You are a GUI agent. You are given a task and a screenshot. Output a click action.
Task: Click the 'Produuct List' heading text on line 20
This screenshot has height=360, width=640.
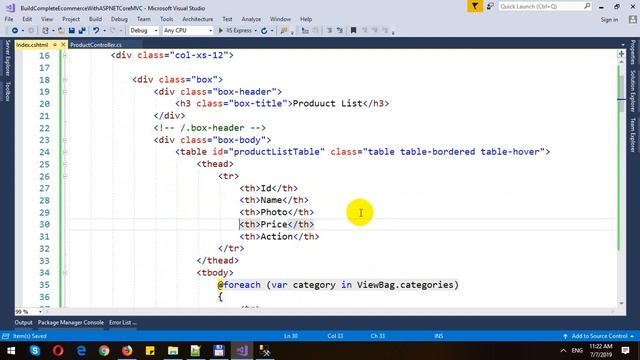click(x=327, y=103)
